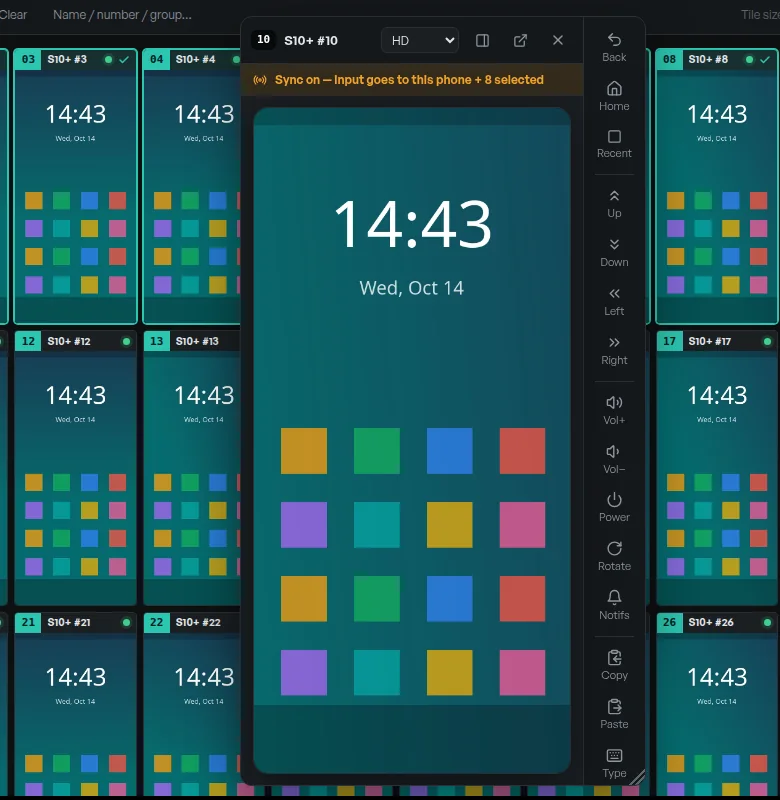
Task: Click the Sync on broadcast icon
Action: pos(260,80)
